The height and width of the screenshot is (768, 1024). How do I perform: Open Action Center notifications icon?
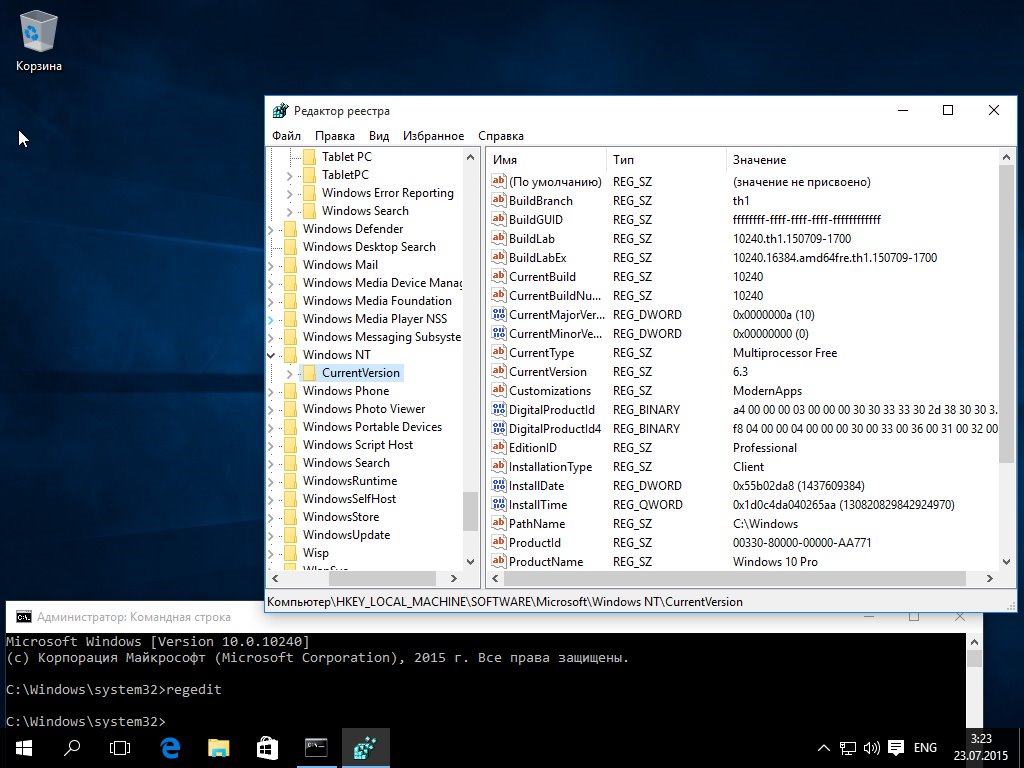[x=896, y=748]
